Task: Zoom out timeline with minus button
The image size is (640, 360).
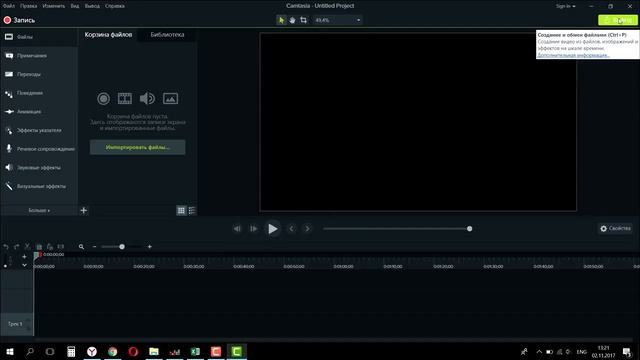Action: (x=94, y=247)
